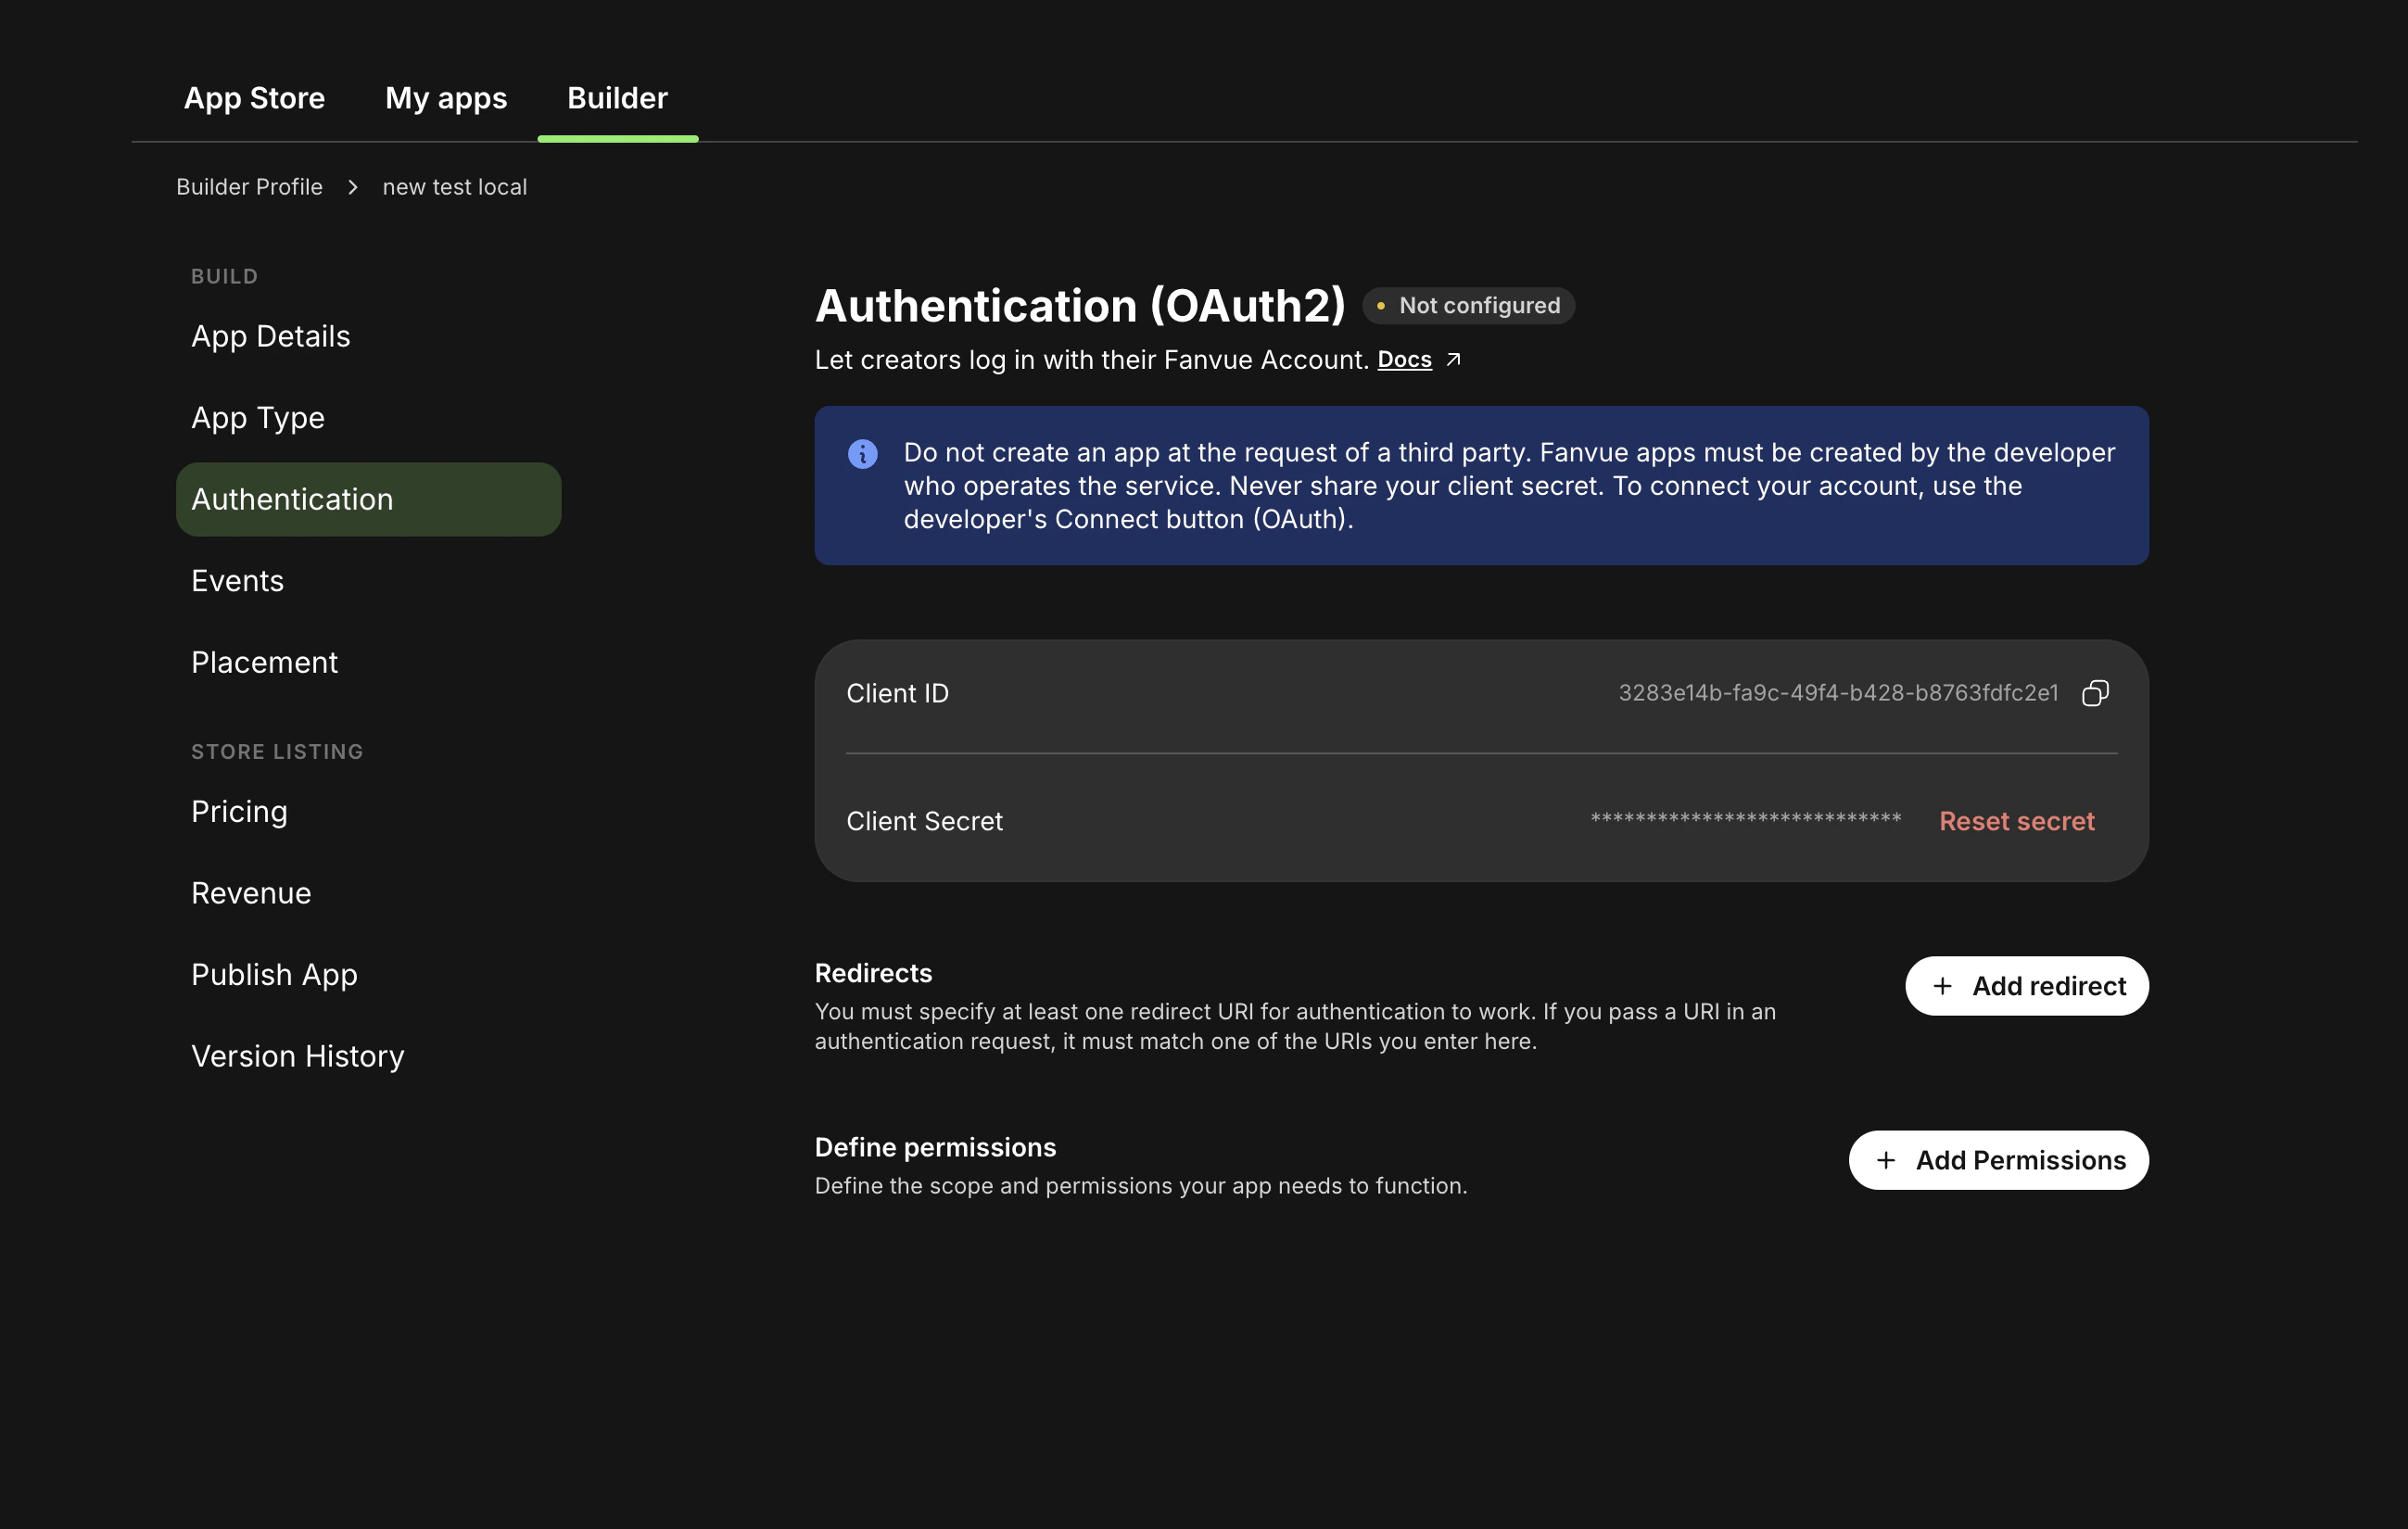Click the BUILD section label
The width and height of the screenshot is (2408, 1529).
coord(224,276)
